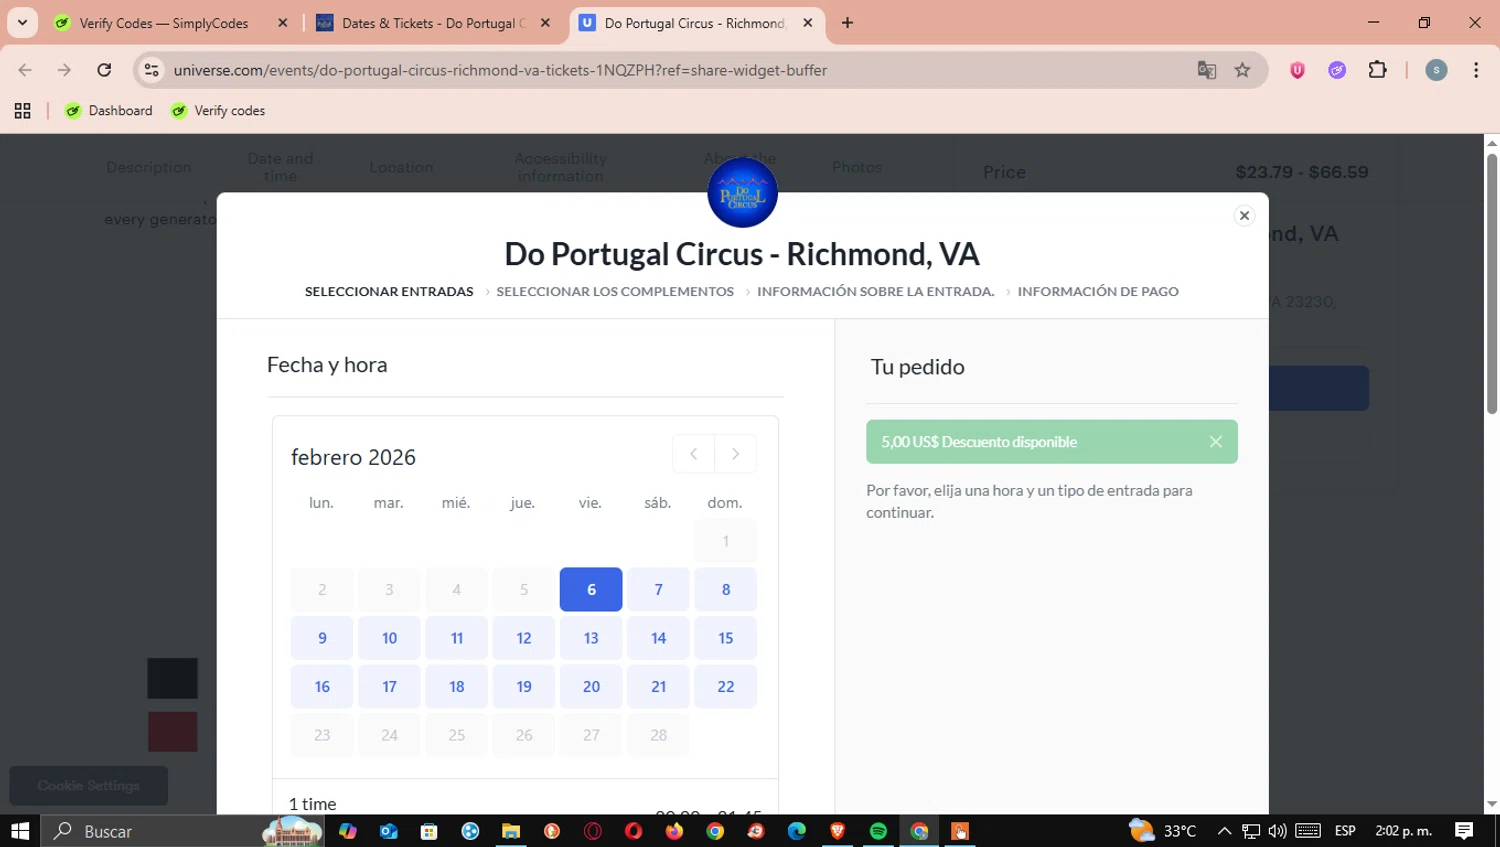Open SELECCIONAR LOS COMPLEMENTOS step
This screenshot has height=847, width=1500.
[615, 292]
